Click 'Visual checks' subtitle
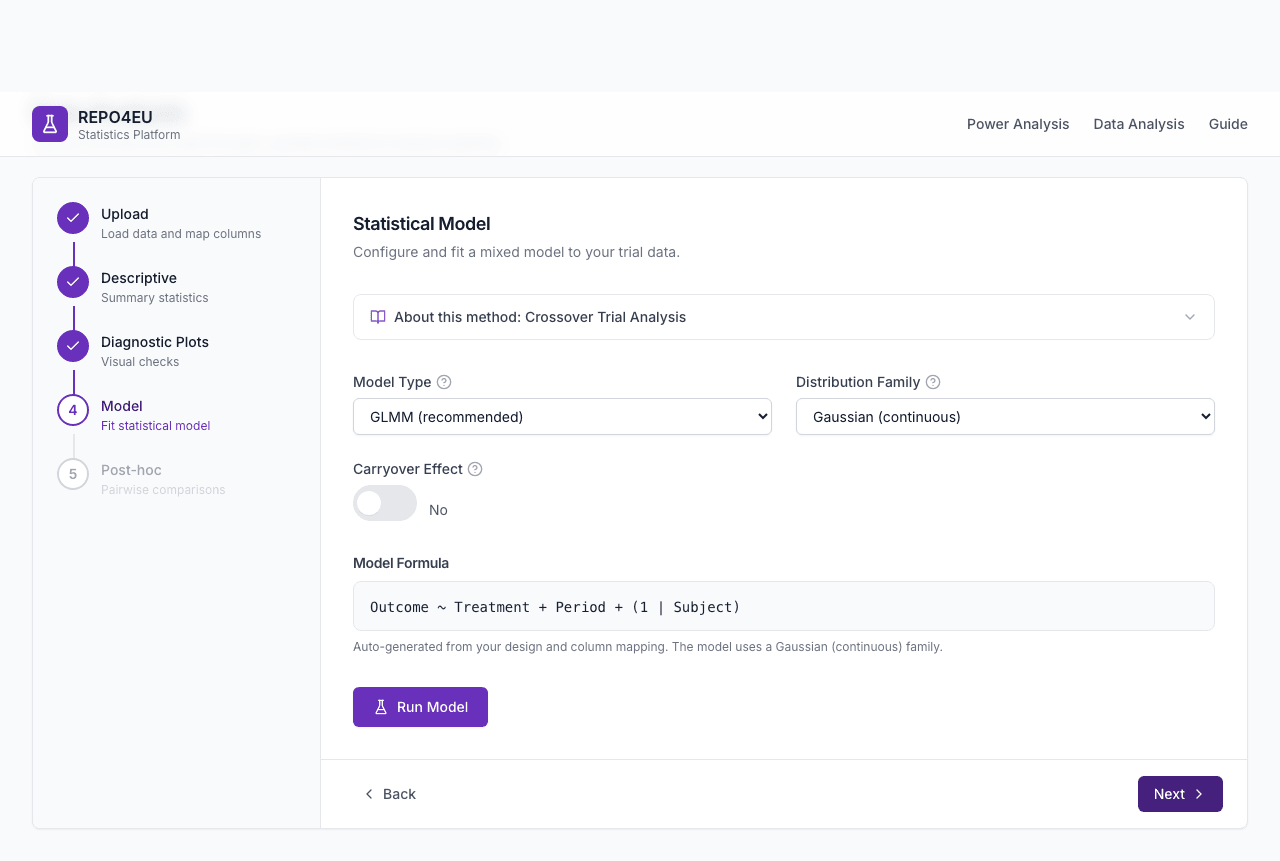 140,362
